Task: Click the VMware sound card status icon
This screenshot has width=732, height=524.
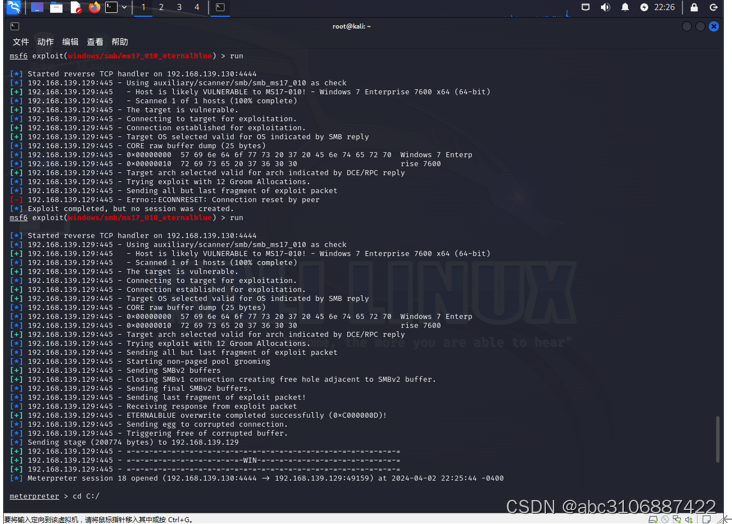Action: (689, 519)
